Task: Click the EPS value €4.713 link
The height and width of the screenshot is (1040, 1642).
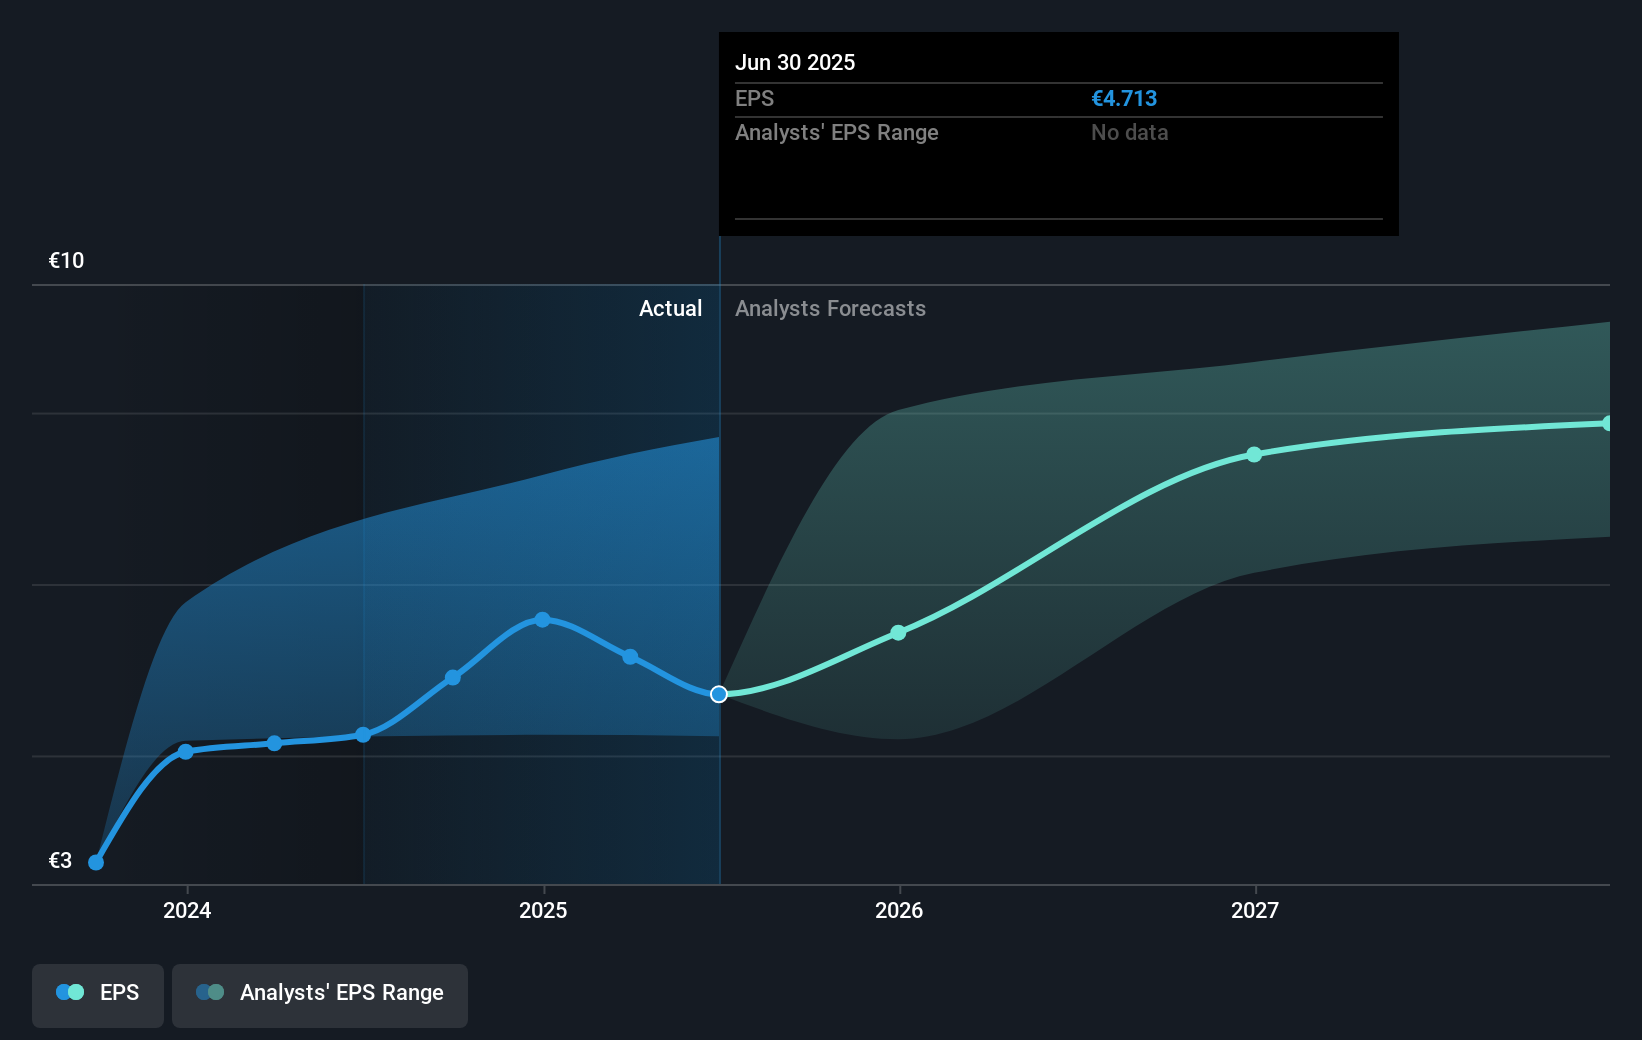Action: coord(1124,98)
